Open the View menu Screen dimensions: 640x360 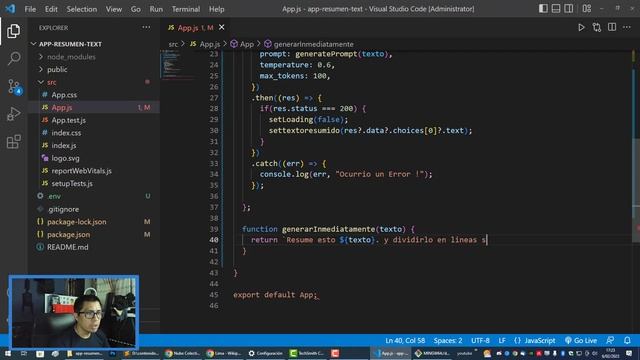pyautogui.click(x=113, y=9)
